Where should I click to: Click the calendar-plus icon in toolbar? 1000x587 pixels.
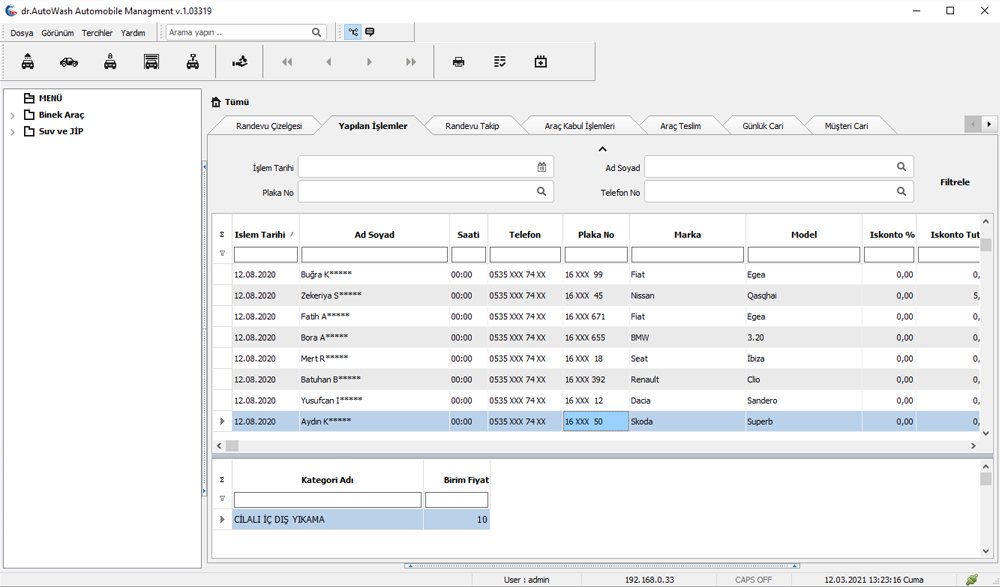540,62
